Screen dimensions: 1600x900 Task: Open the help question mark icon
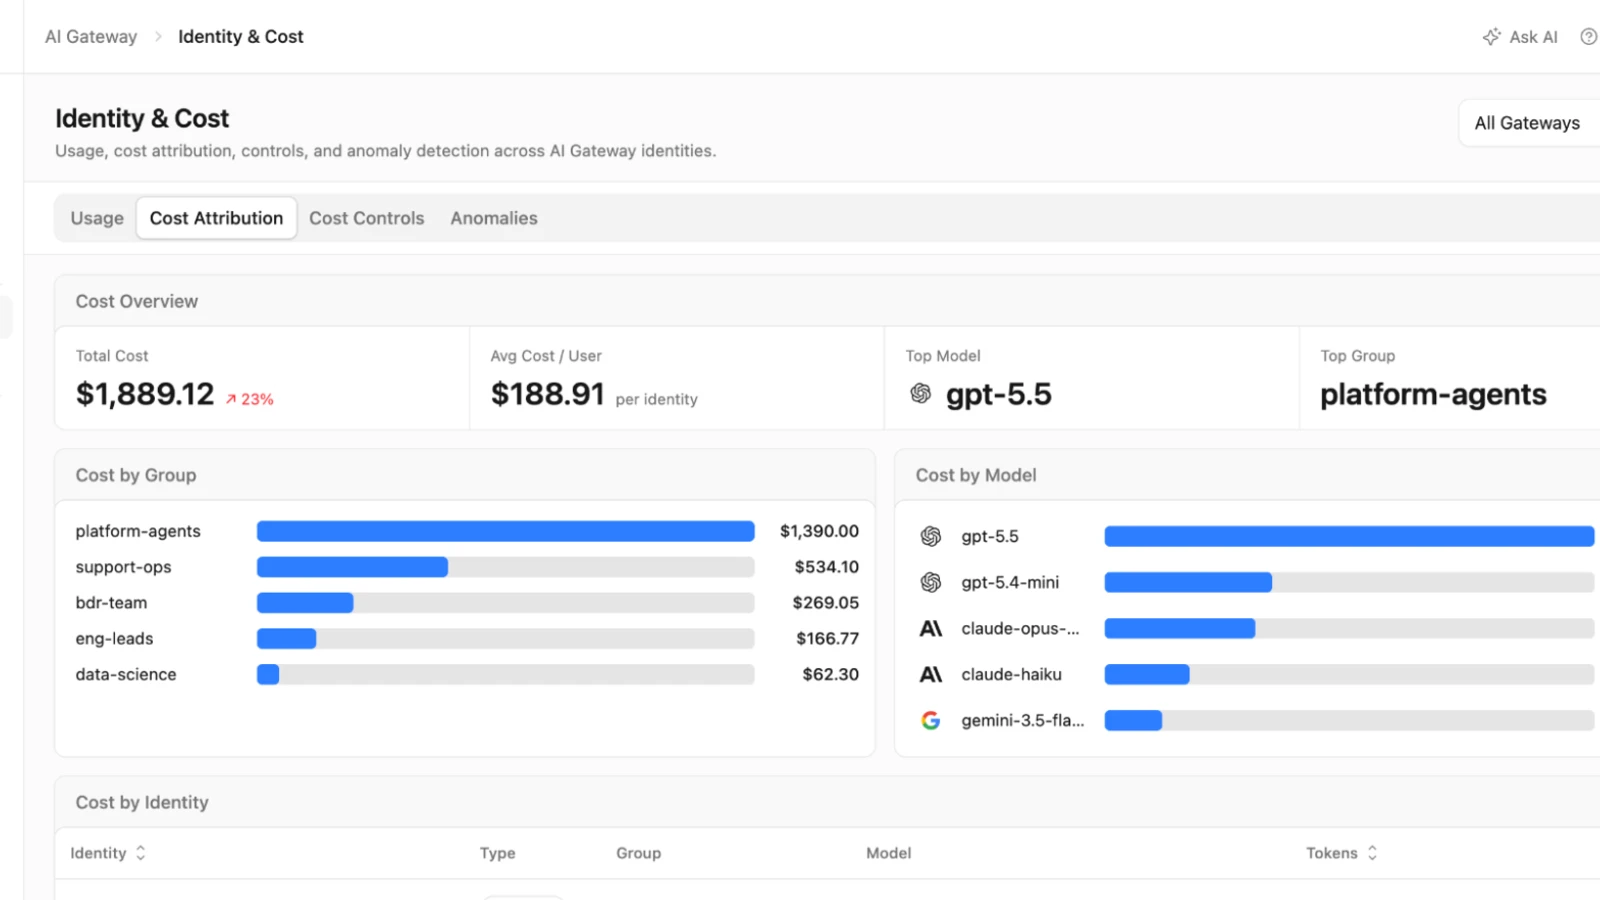point(1588,37)
